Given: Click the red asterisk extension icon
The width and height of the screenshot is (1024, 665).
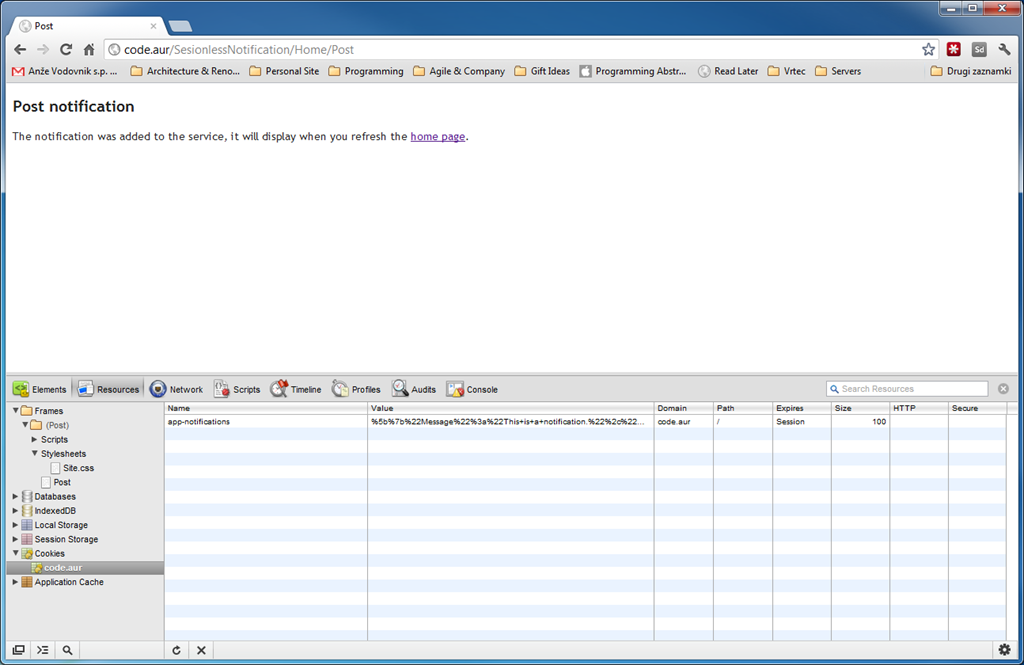Looking at the screenshot, I should pos(953,50).
